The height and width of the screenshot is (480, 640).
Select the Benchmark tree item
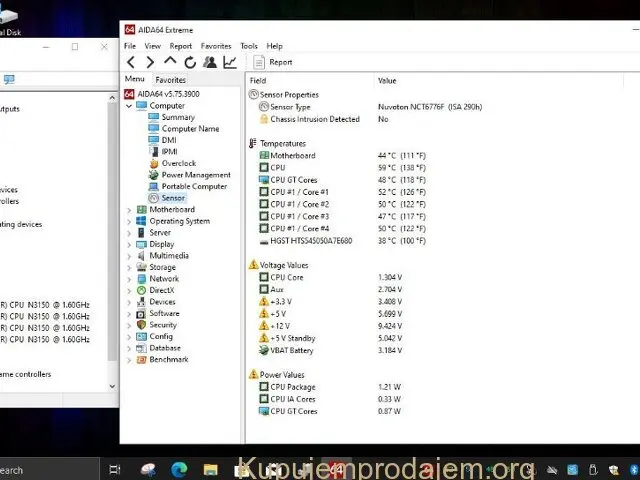coord(168,359)
